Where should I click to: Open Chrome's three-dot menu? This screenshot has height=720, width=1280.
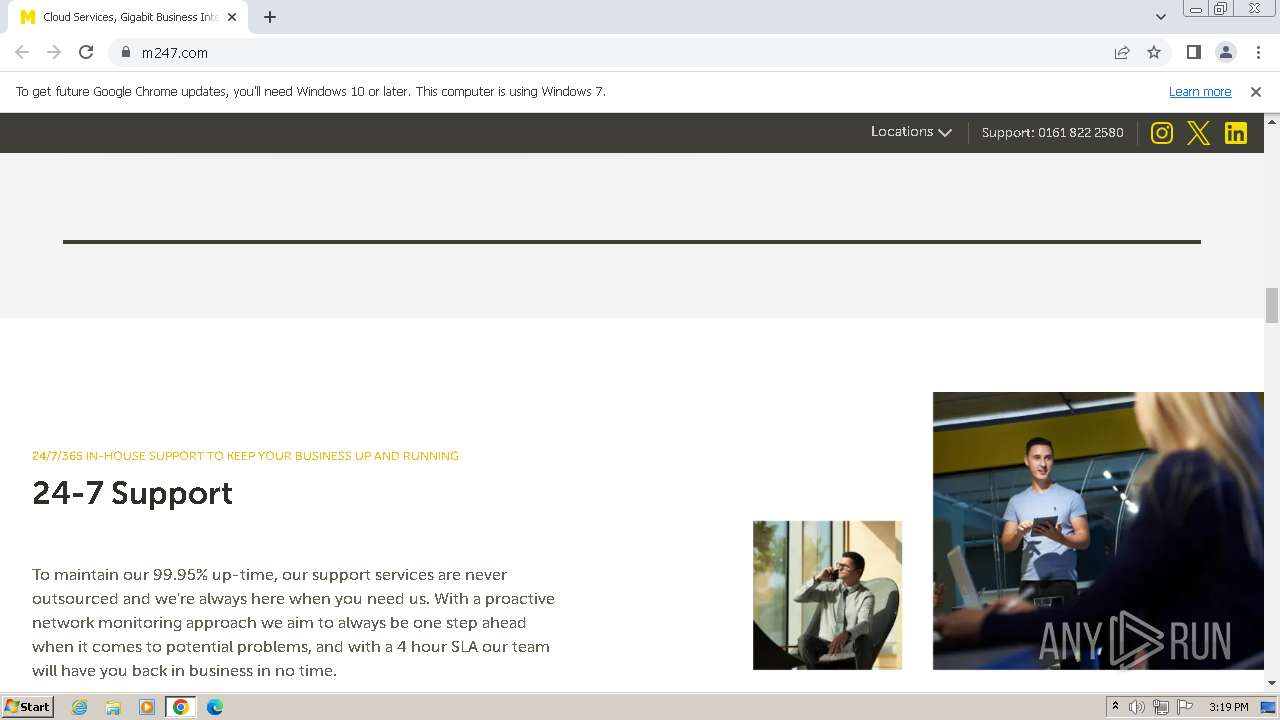tap(1258, 52)
